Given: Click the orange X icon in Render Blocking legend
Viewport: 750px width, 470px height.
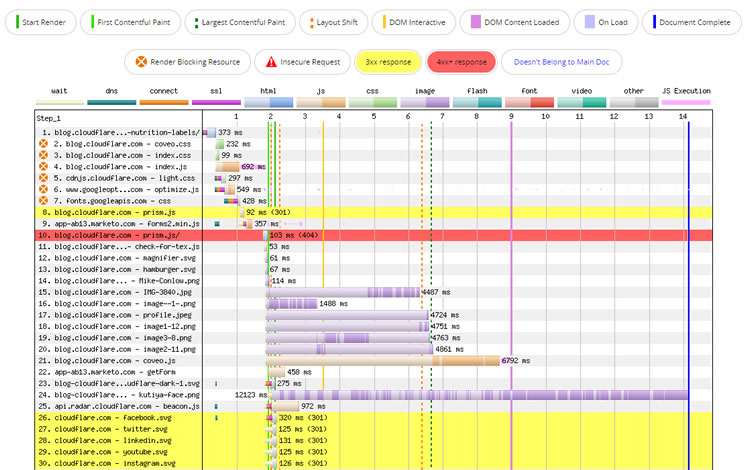Looking at the screenshot, I should 141,62.
